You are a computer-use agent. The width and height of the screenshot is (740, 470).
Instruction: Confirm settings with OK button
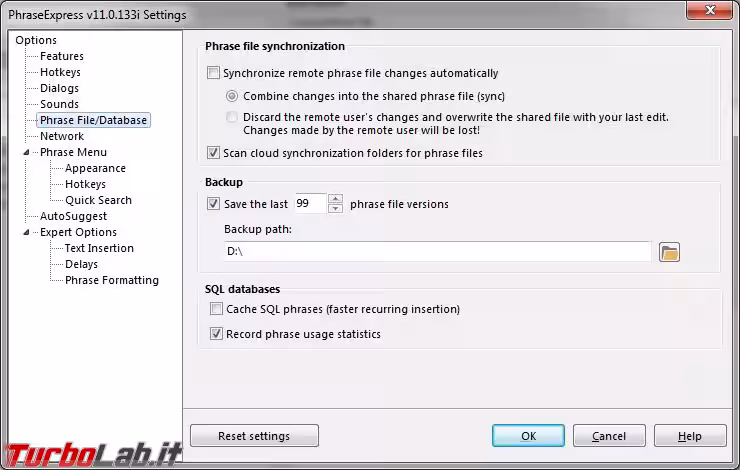click(528, 436)
